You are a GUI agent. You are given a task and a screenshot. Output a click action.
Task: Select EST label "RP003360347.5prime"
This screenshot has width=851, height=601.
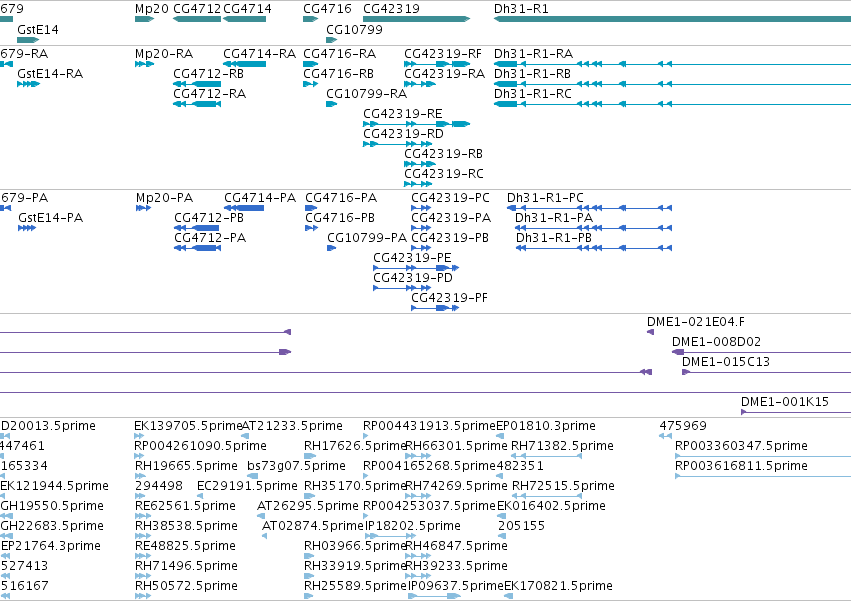(741, 446)
